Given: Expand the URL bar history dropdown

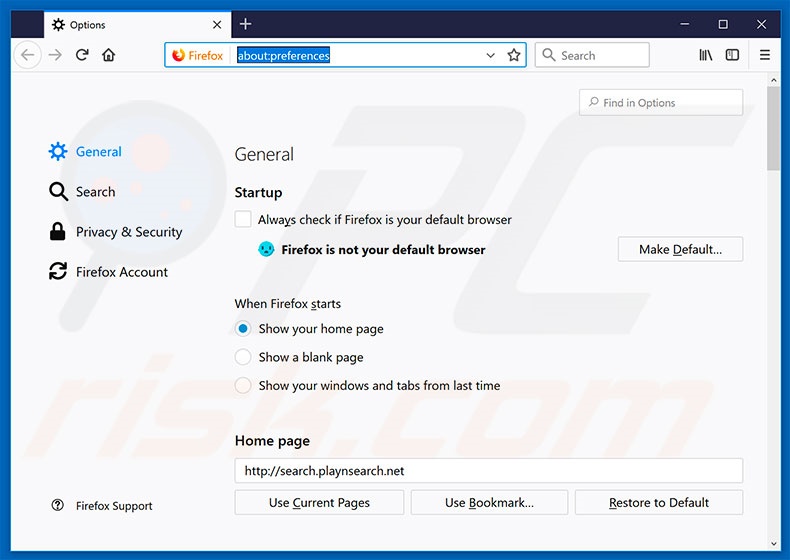Looking at the screenshot, I should click(490, 55).
